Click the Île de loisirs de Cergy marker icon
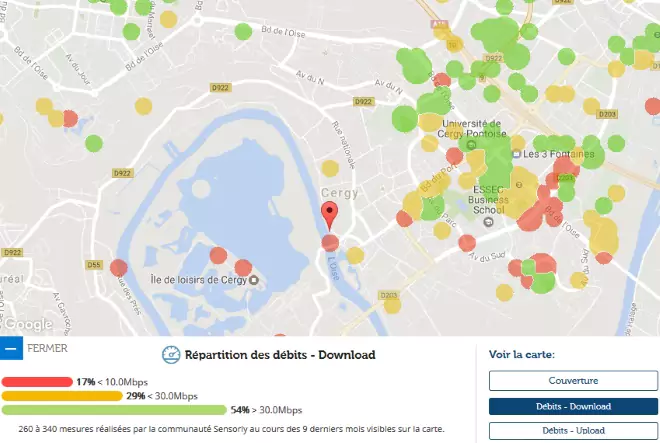Screen dimensions: 660x443 (251, 278)
